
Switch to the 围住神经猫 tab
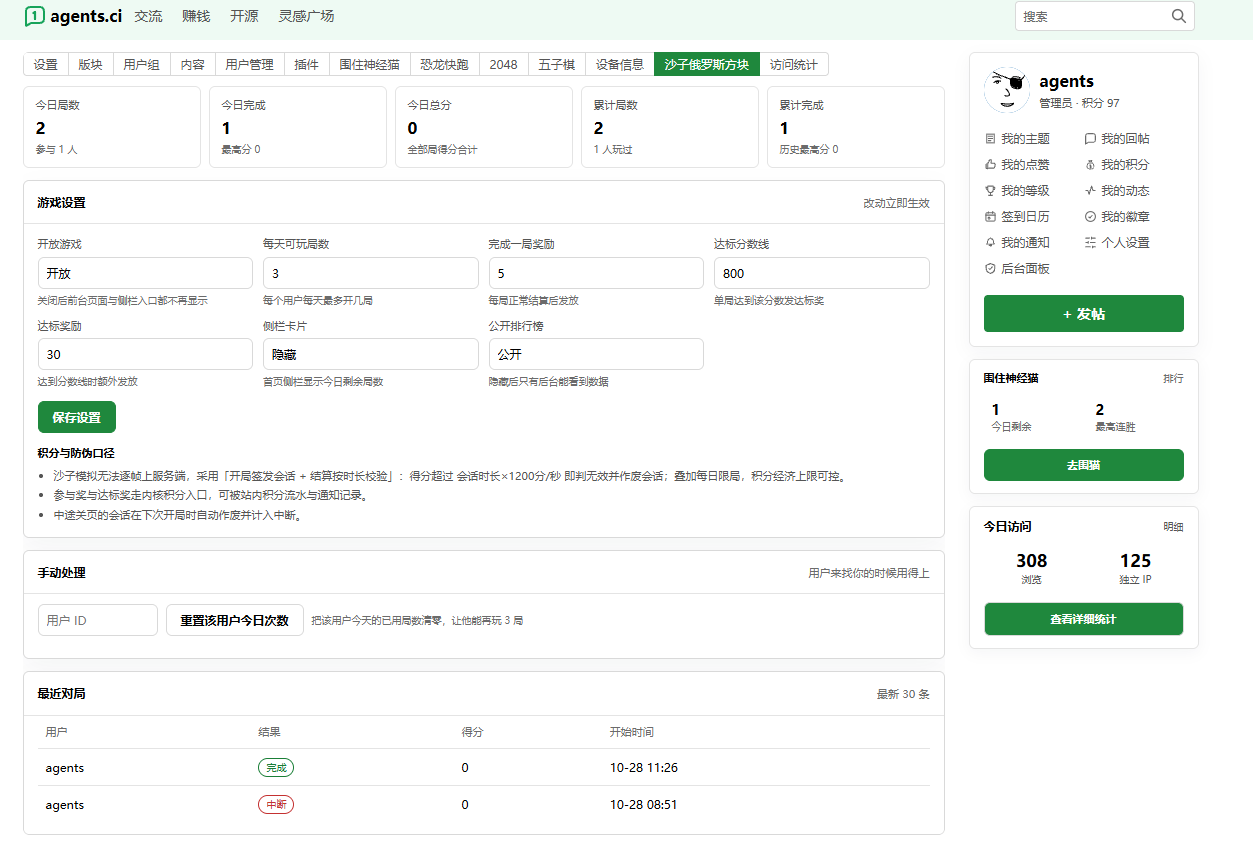click(369, 64)
